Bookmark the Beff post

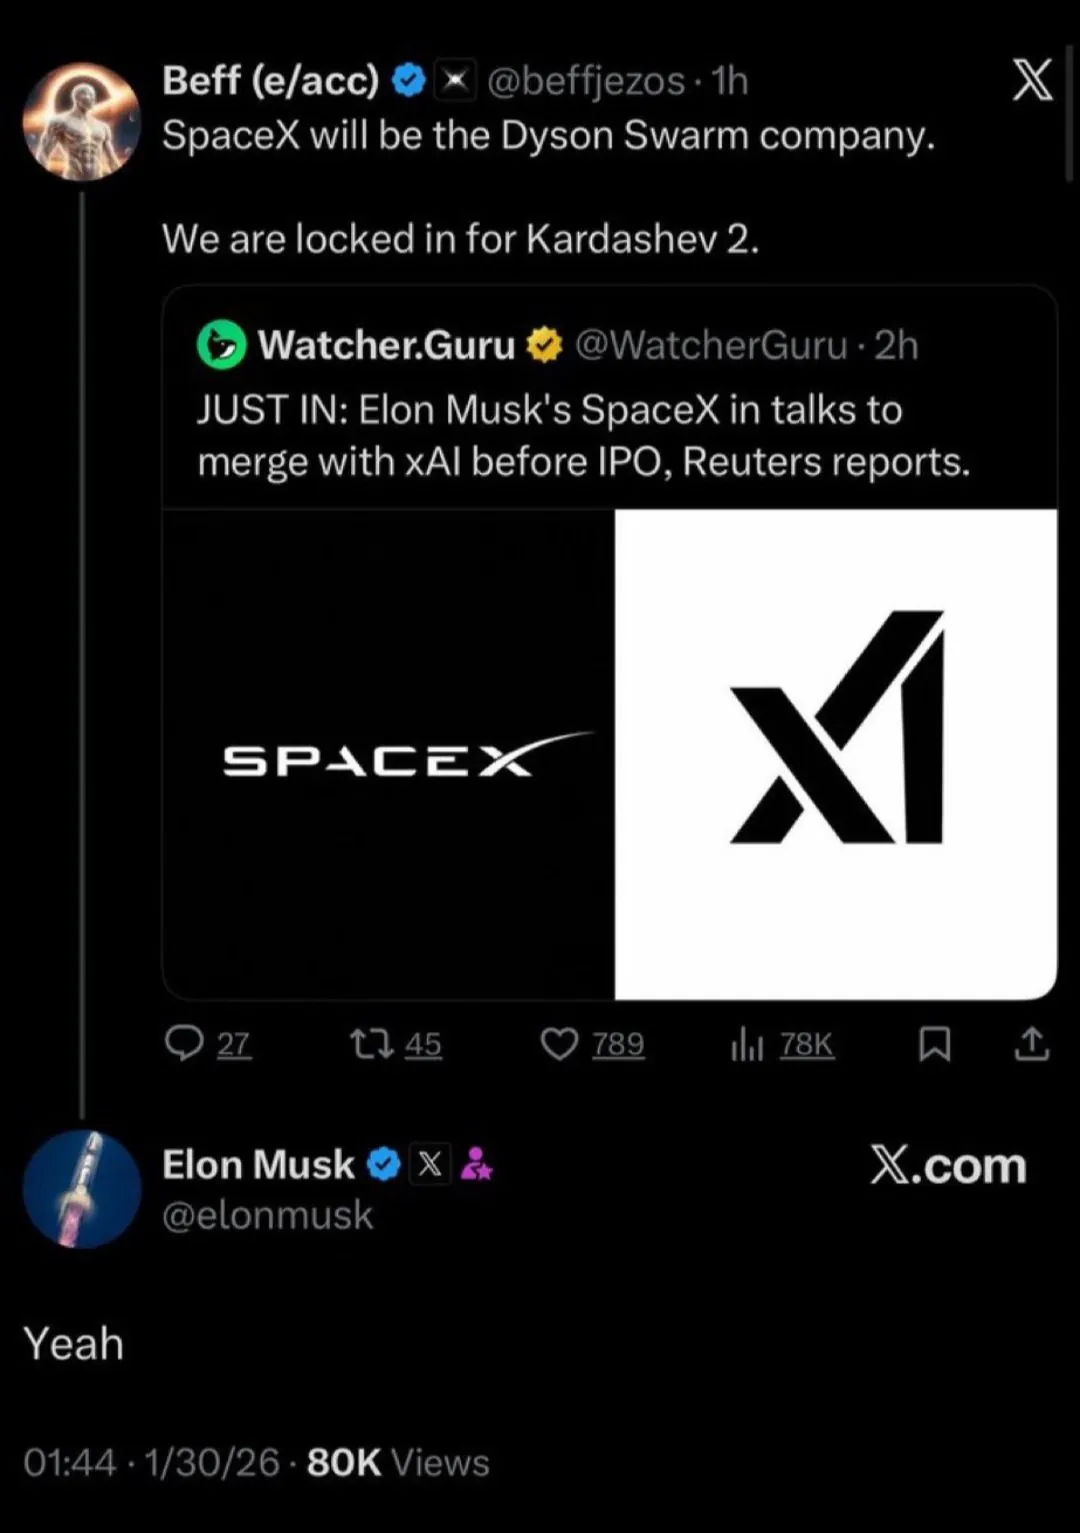pos(934,1044)
